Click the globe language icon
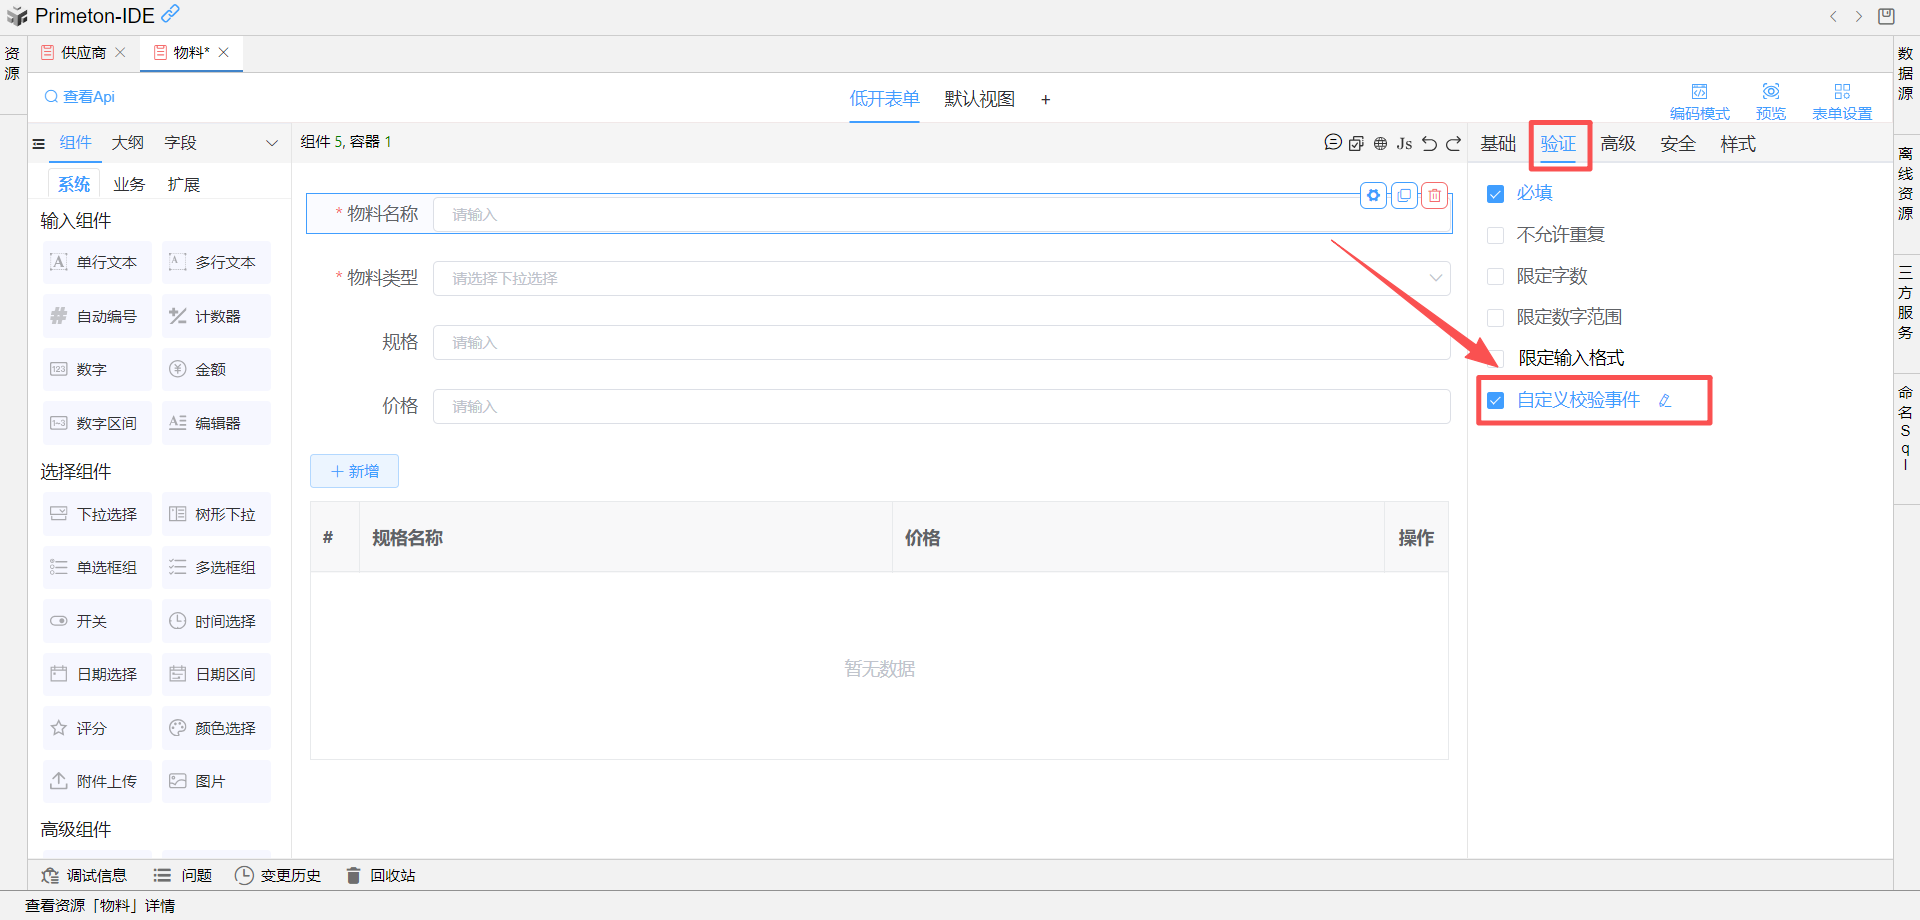Image resolution: width=1920 pixels, height=920 pixels. (x=1380, y=144)
